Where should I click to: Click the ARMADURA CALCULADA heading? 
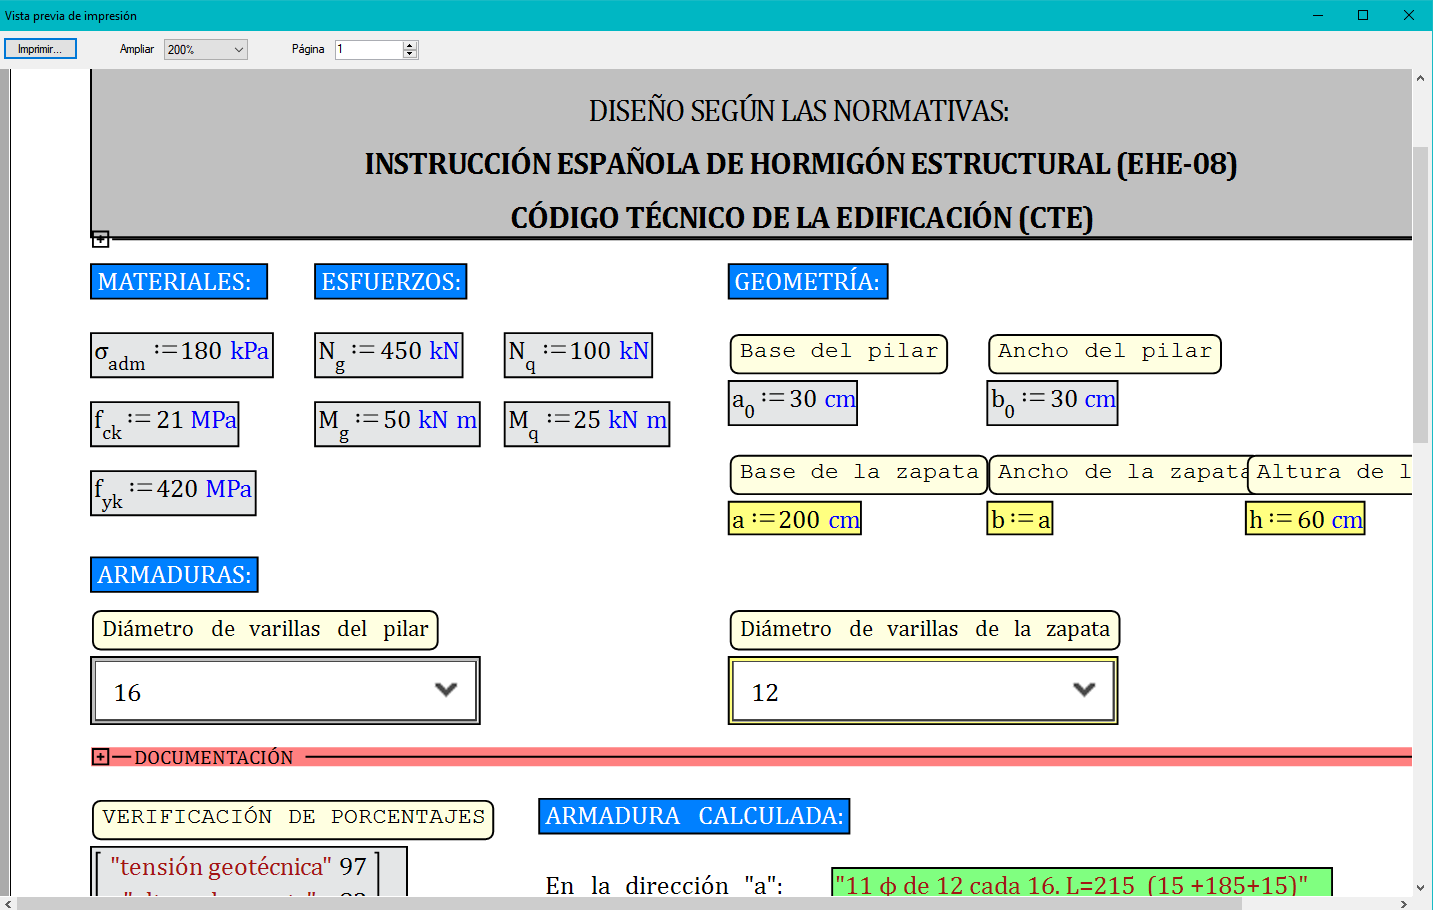[x=694, y=816]
